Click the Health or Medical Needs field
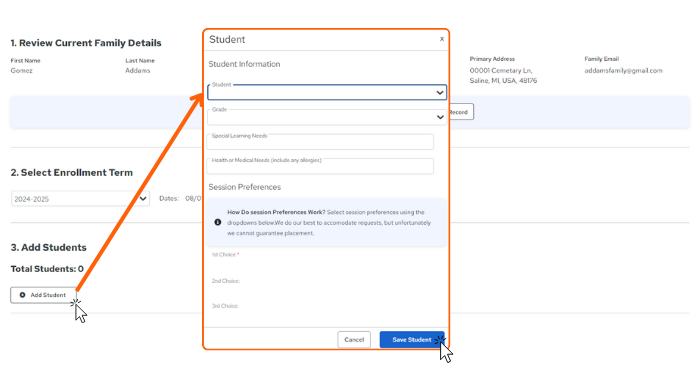700x380 pixels. [320, 166]
